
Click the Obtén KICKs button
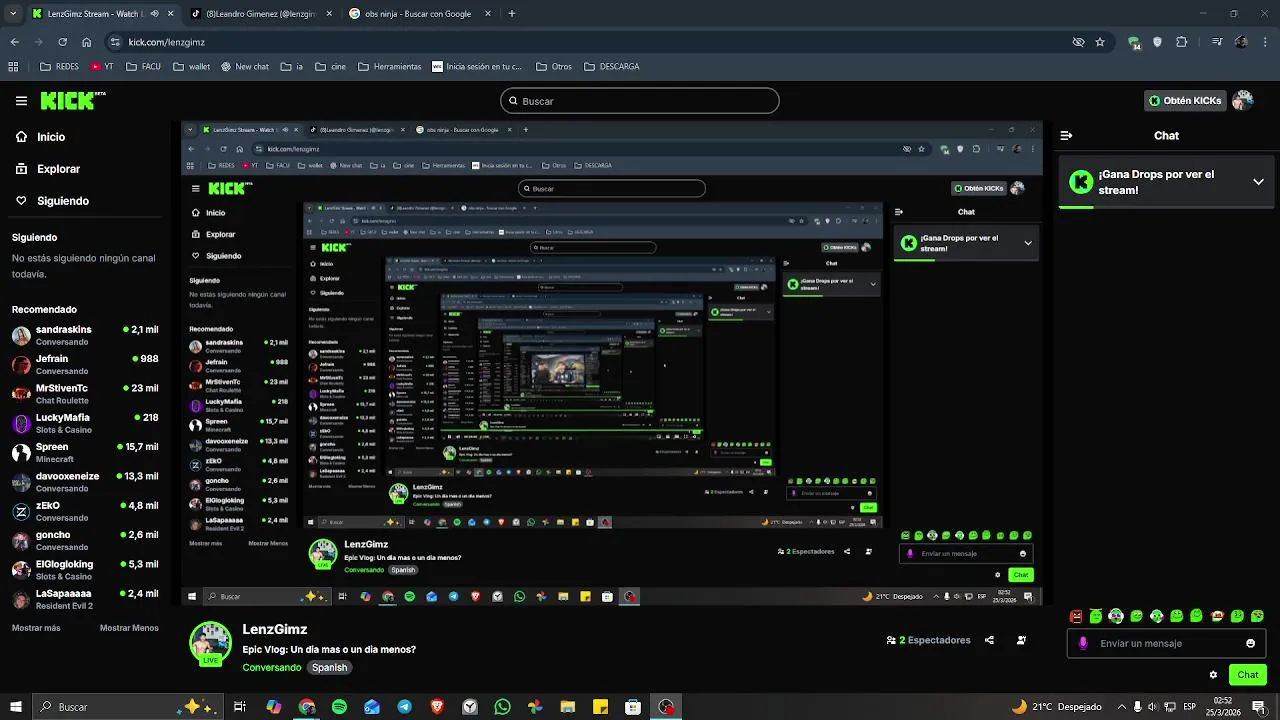coord(1185,101)
